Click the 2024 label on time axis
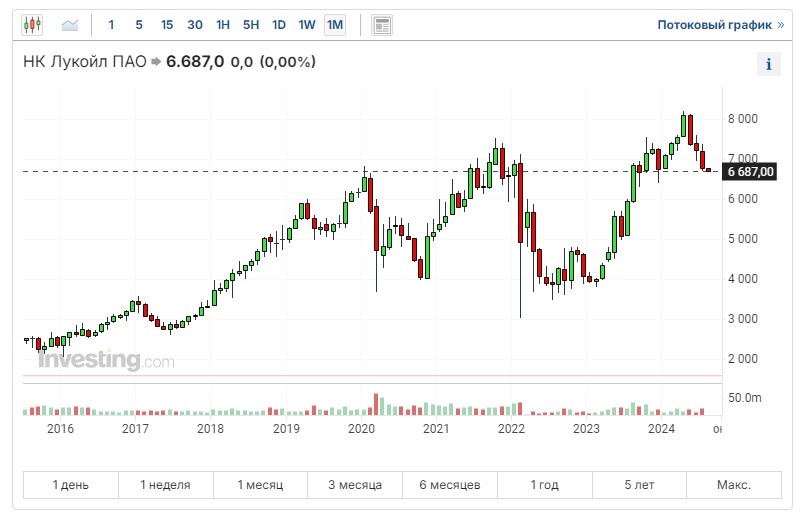Viewport: 807px width, 517px height. pyautogui.click(x=661, y=429)
